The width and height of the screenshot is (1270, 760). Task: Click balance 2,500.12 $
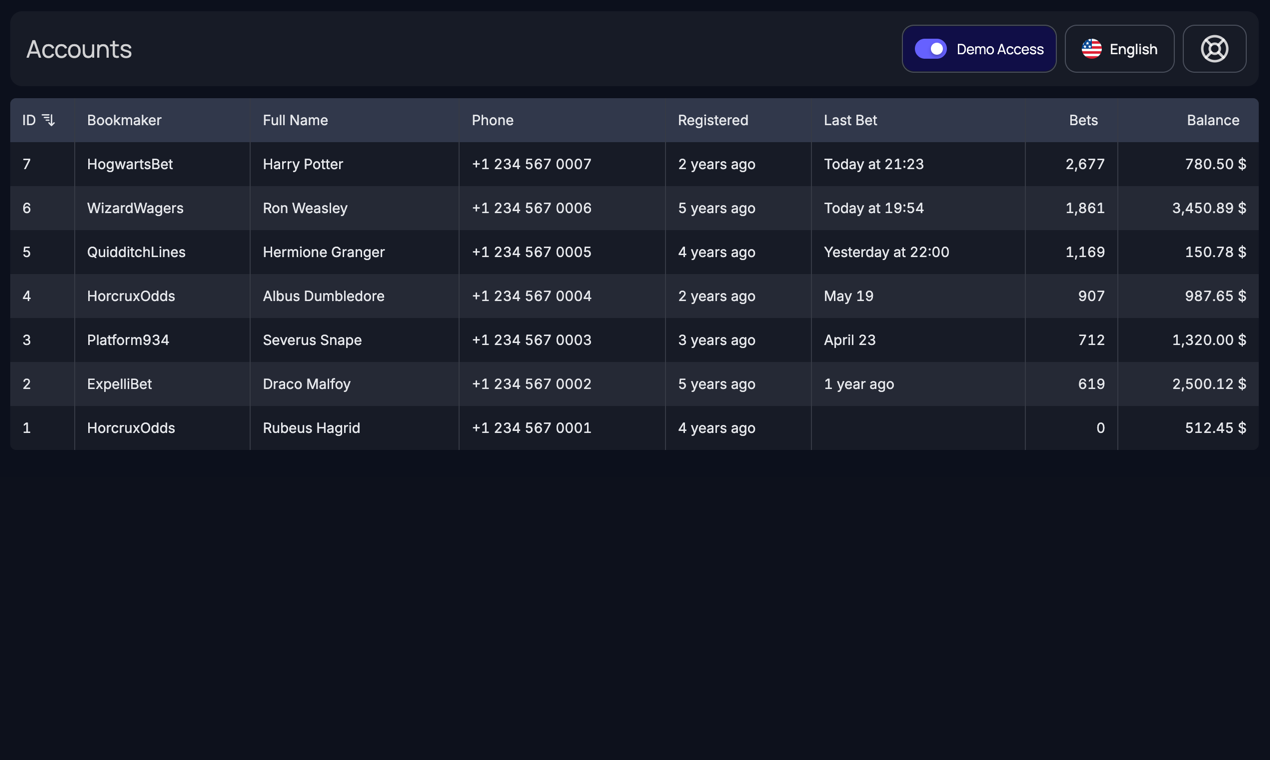(1209, 384)
